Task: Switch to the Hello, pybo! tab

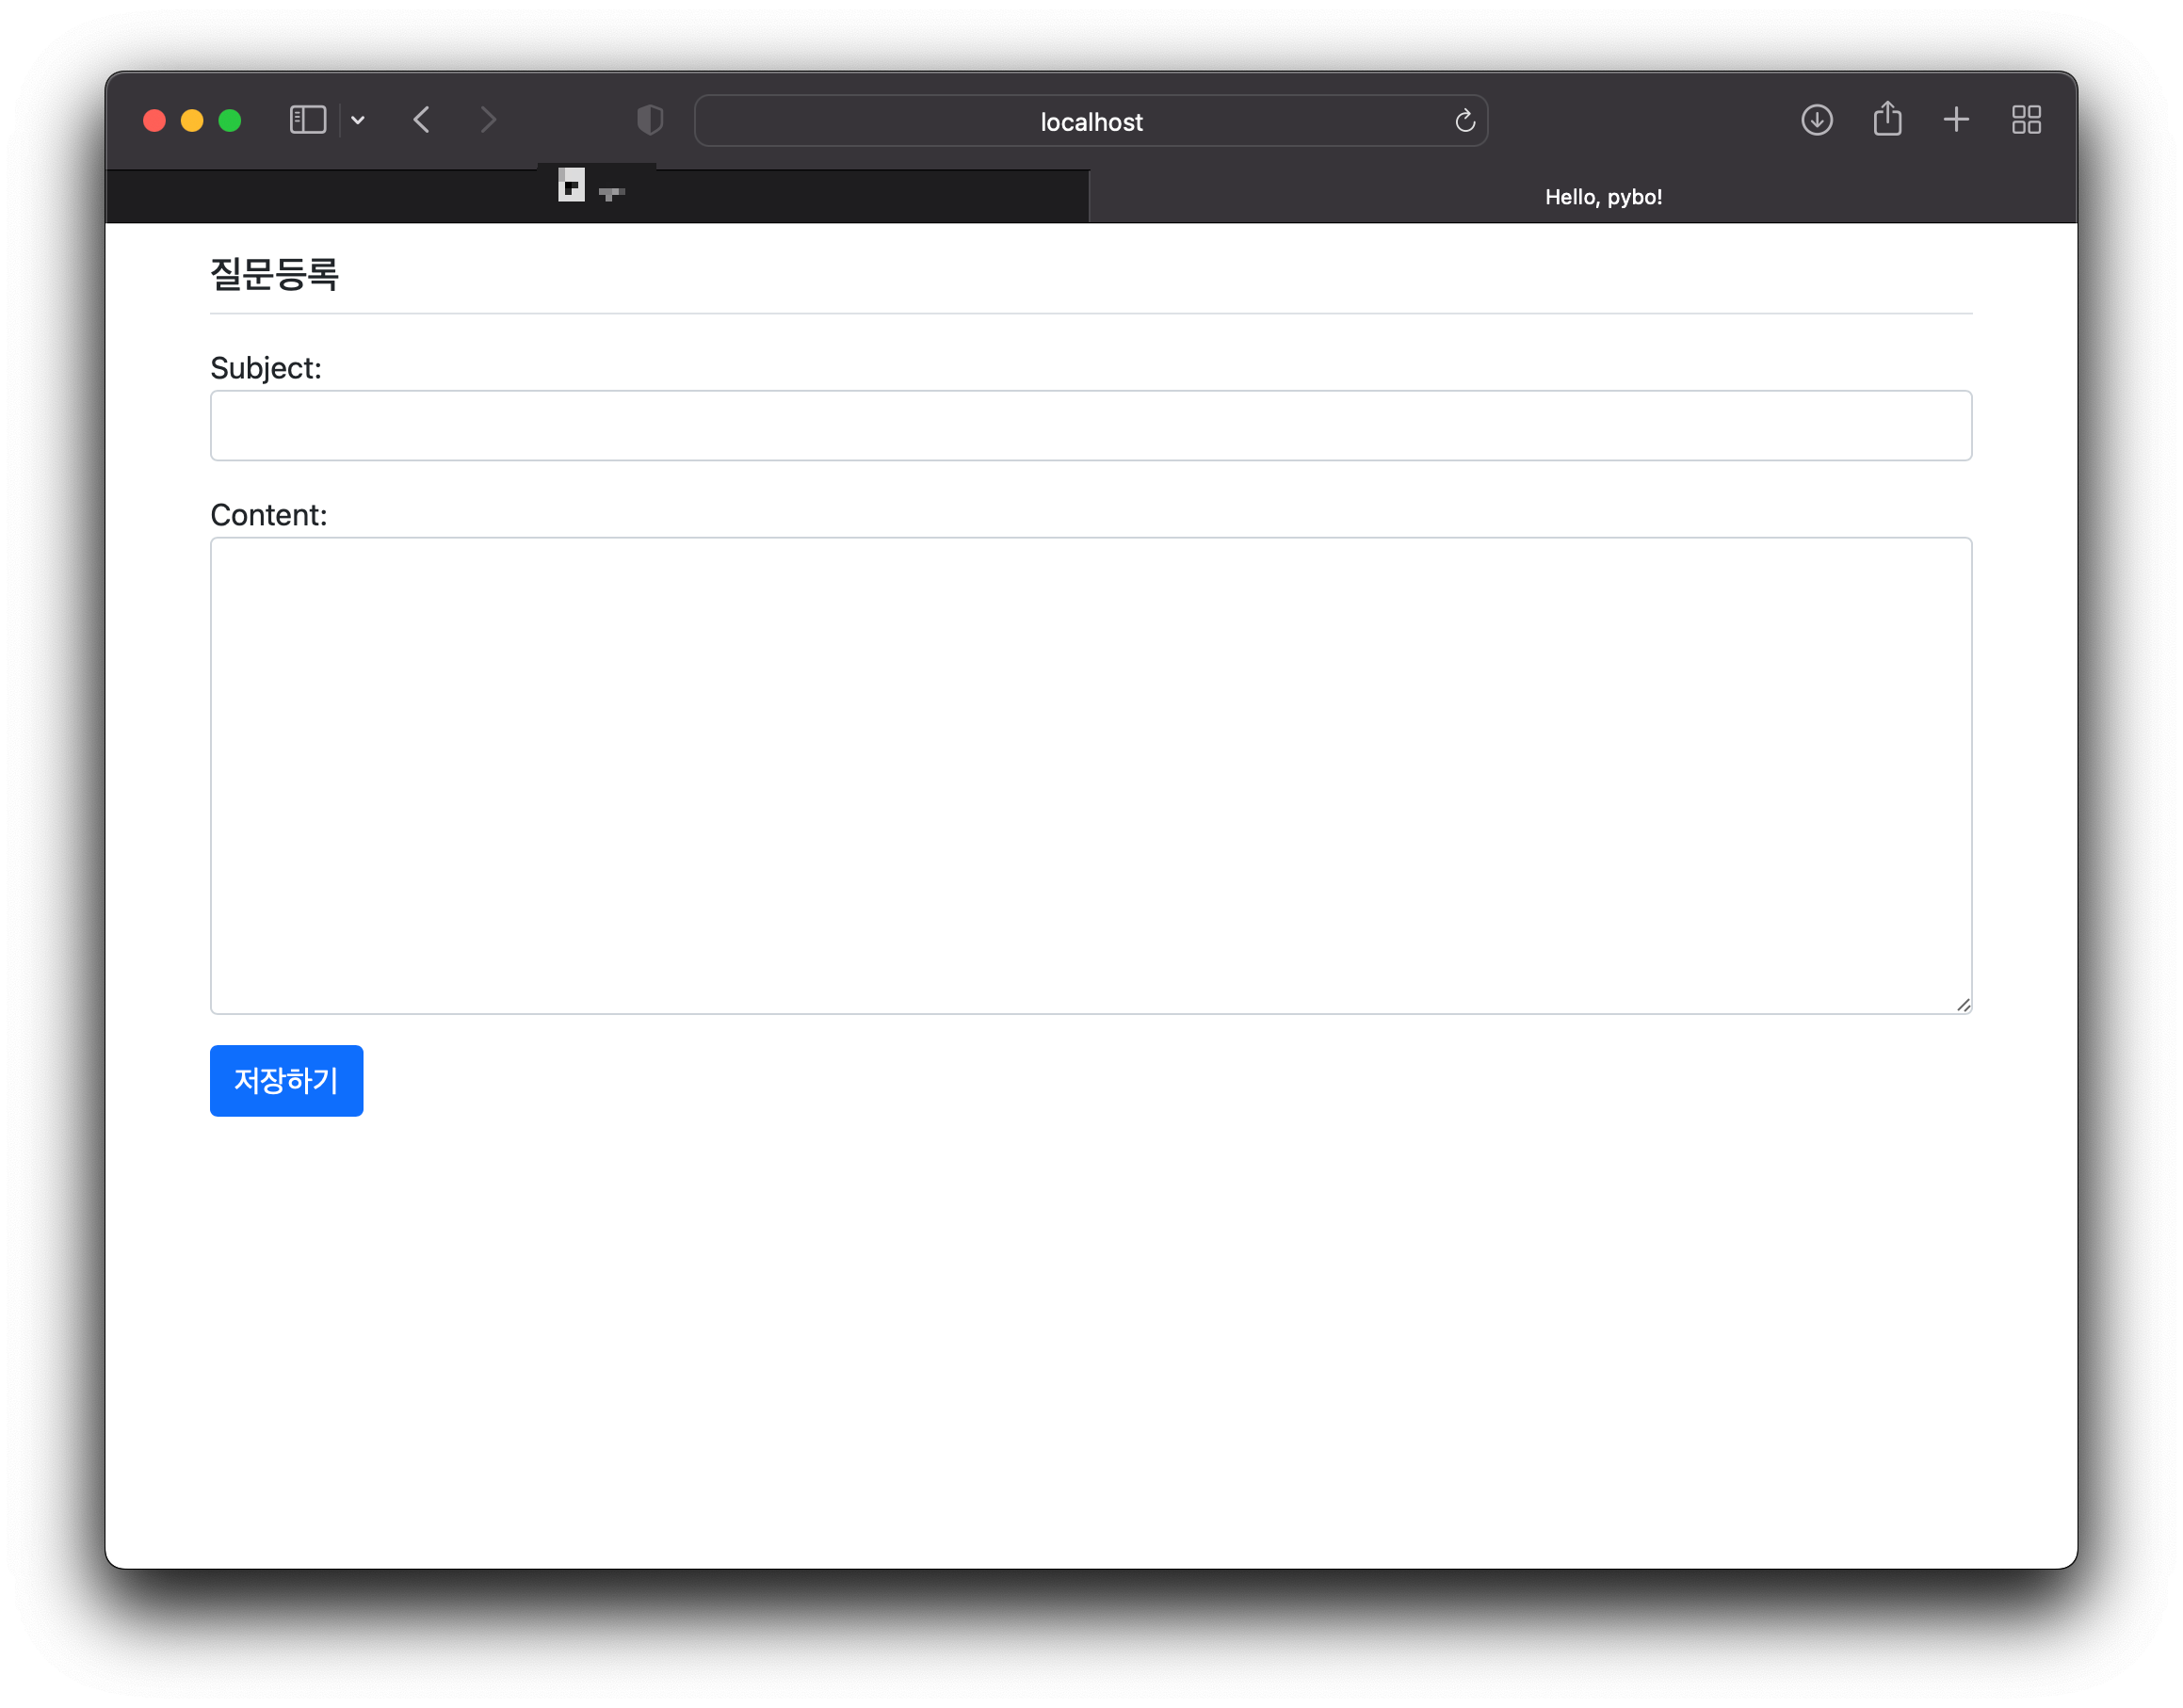Action: [x=1602, y=197]
